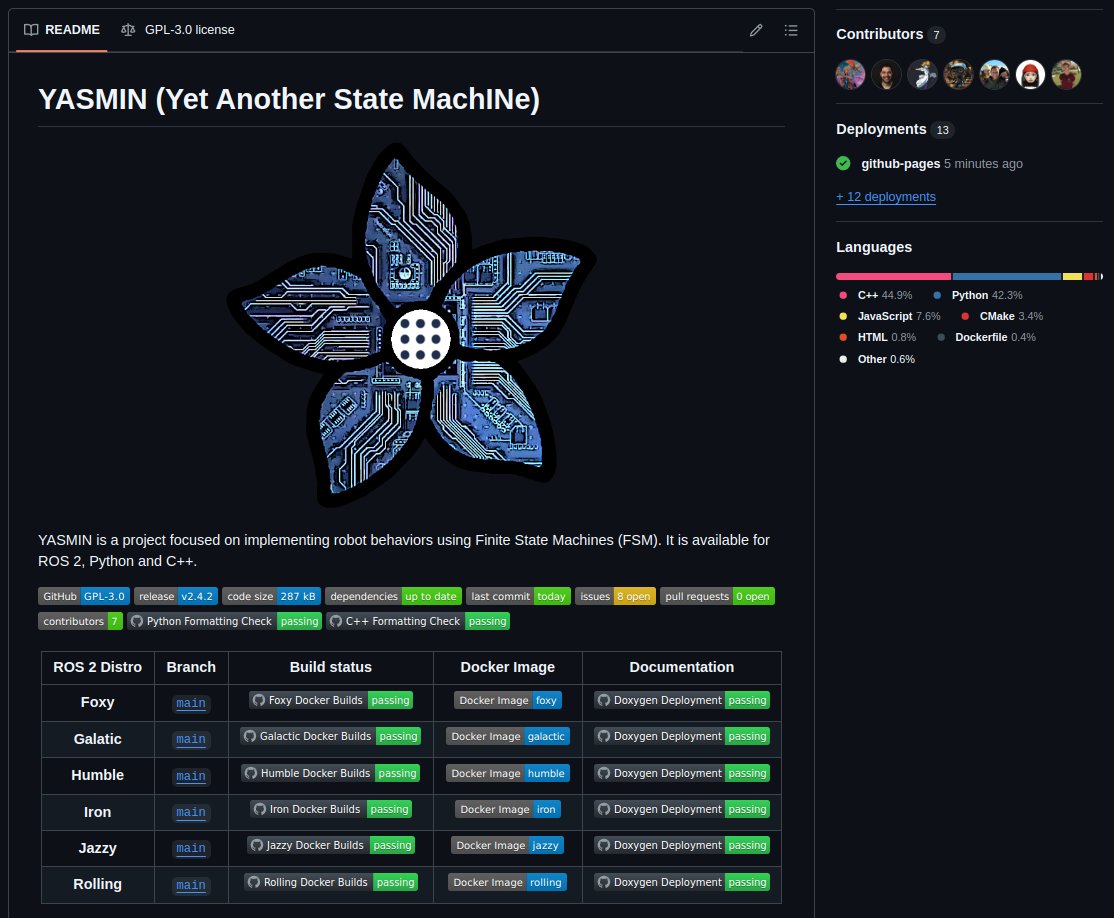Open the JavaScript 7.6% language link

[x=890, y=316]
